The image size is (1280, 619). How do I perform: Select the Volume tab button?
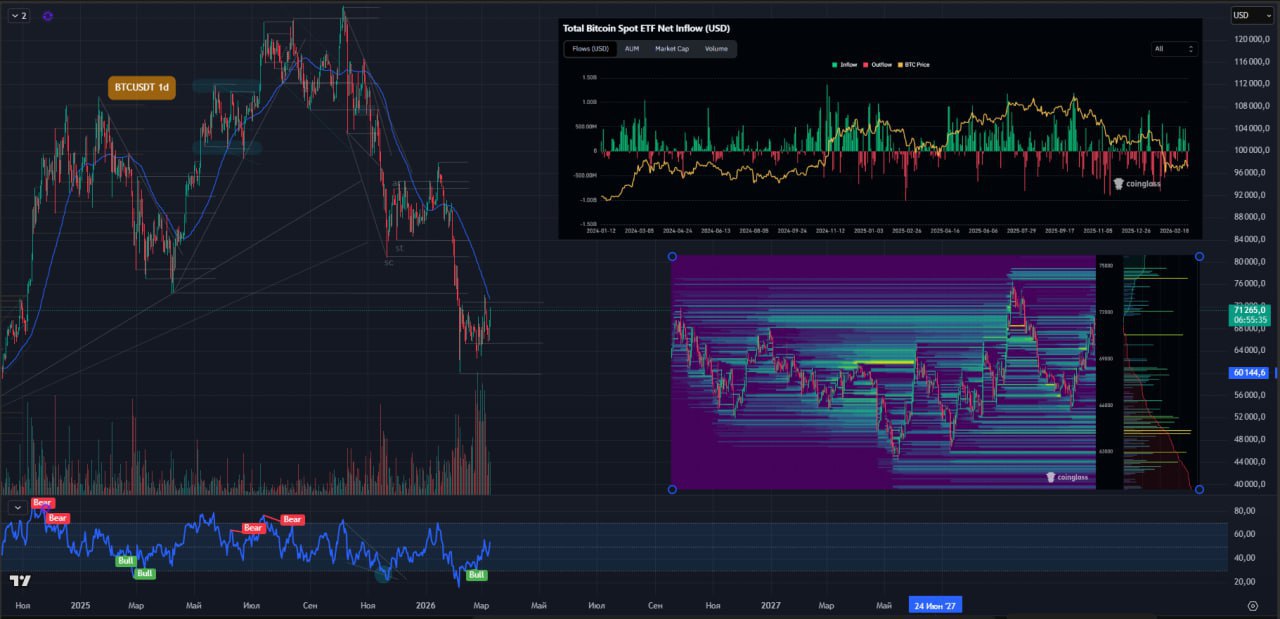click(x=716, y=48)
